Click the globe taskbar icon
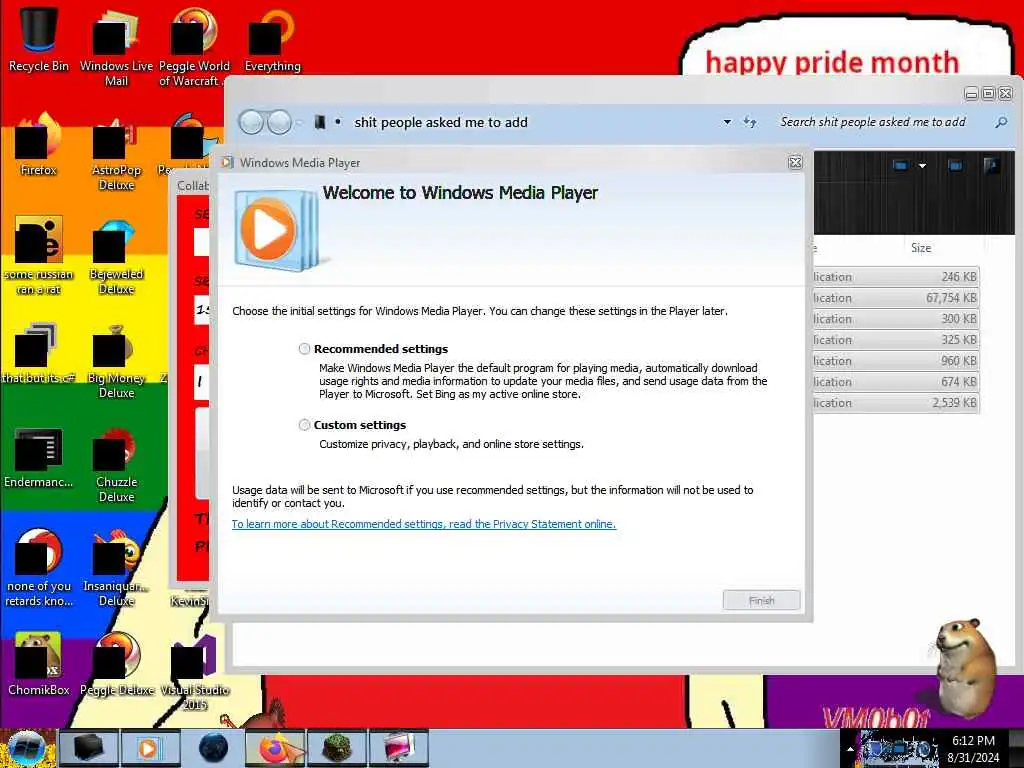 [213, 748]
